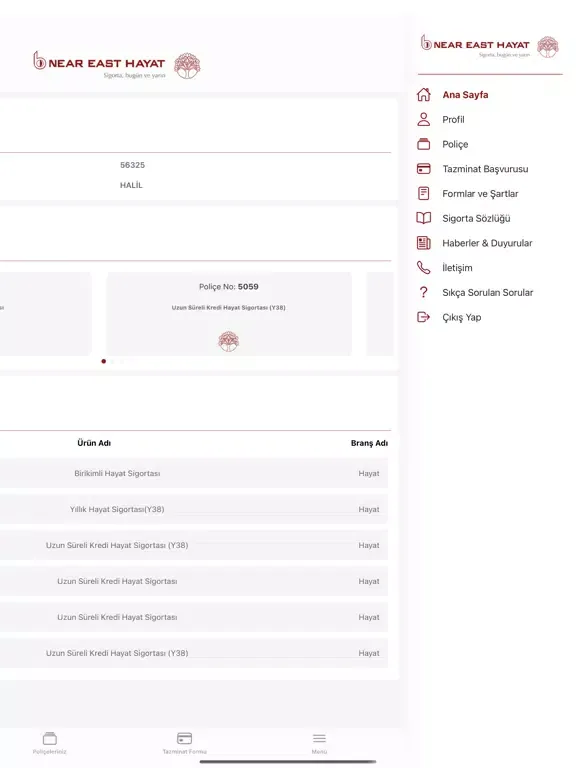Click the Yıllık Hayat Sigortası(Y38) row
576x768 pixels.
194,509
